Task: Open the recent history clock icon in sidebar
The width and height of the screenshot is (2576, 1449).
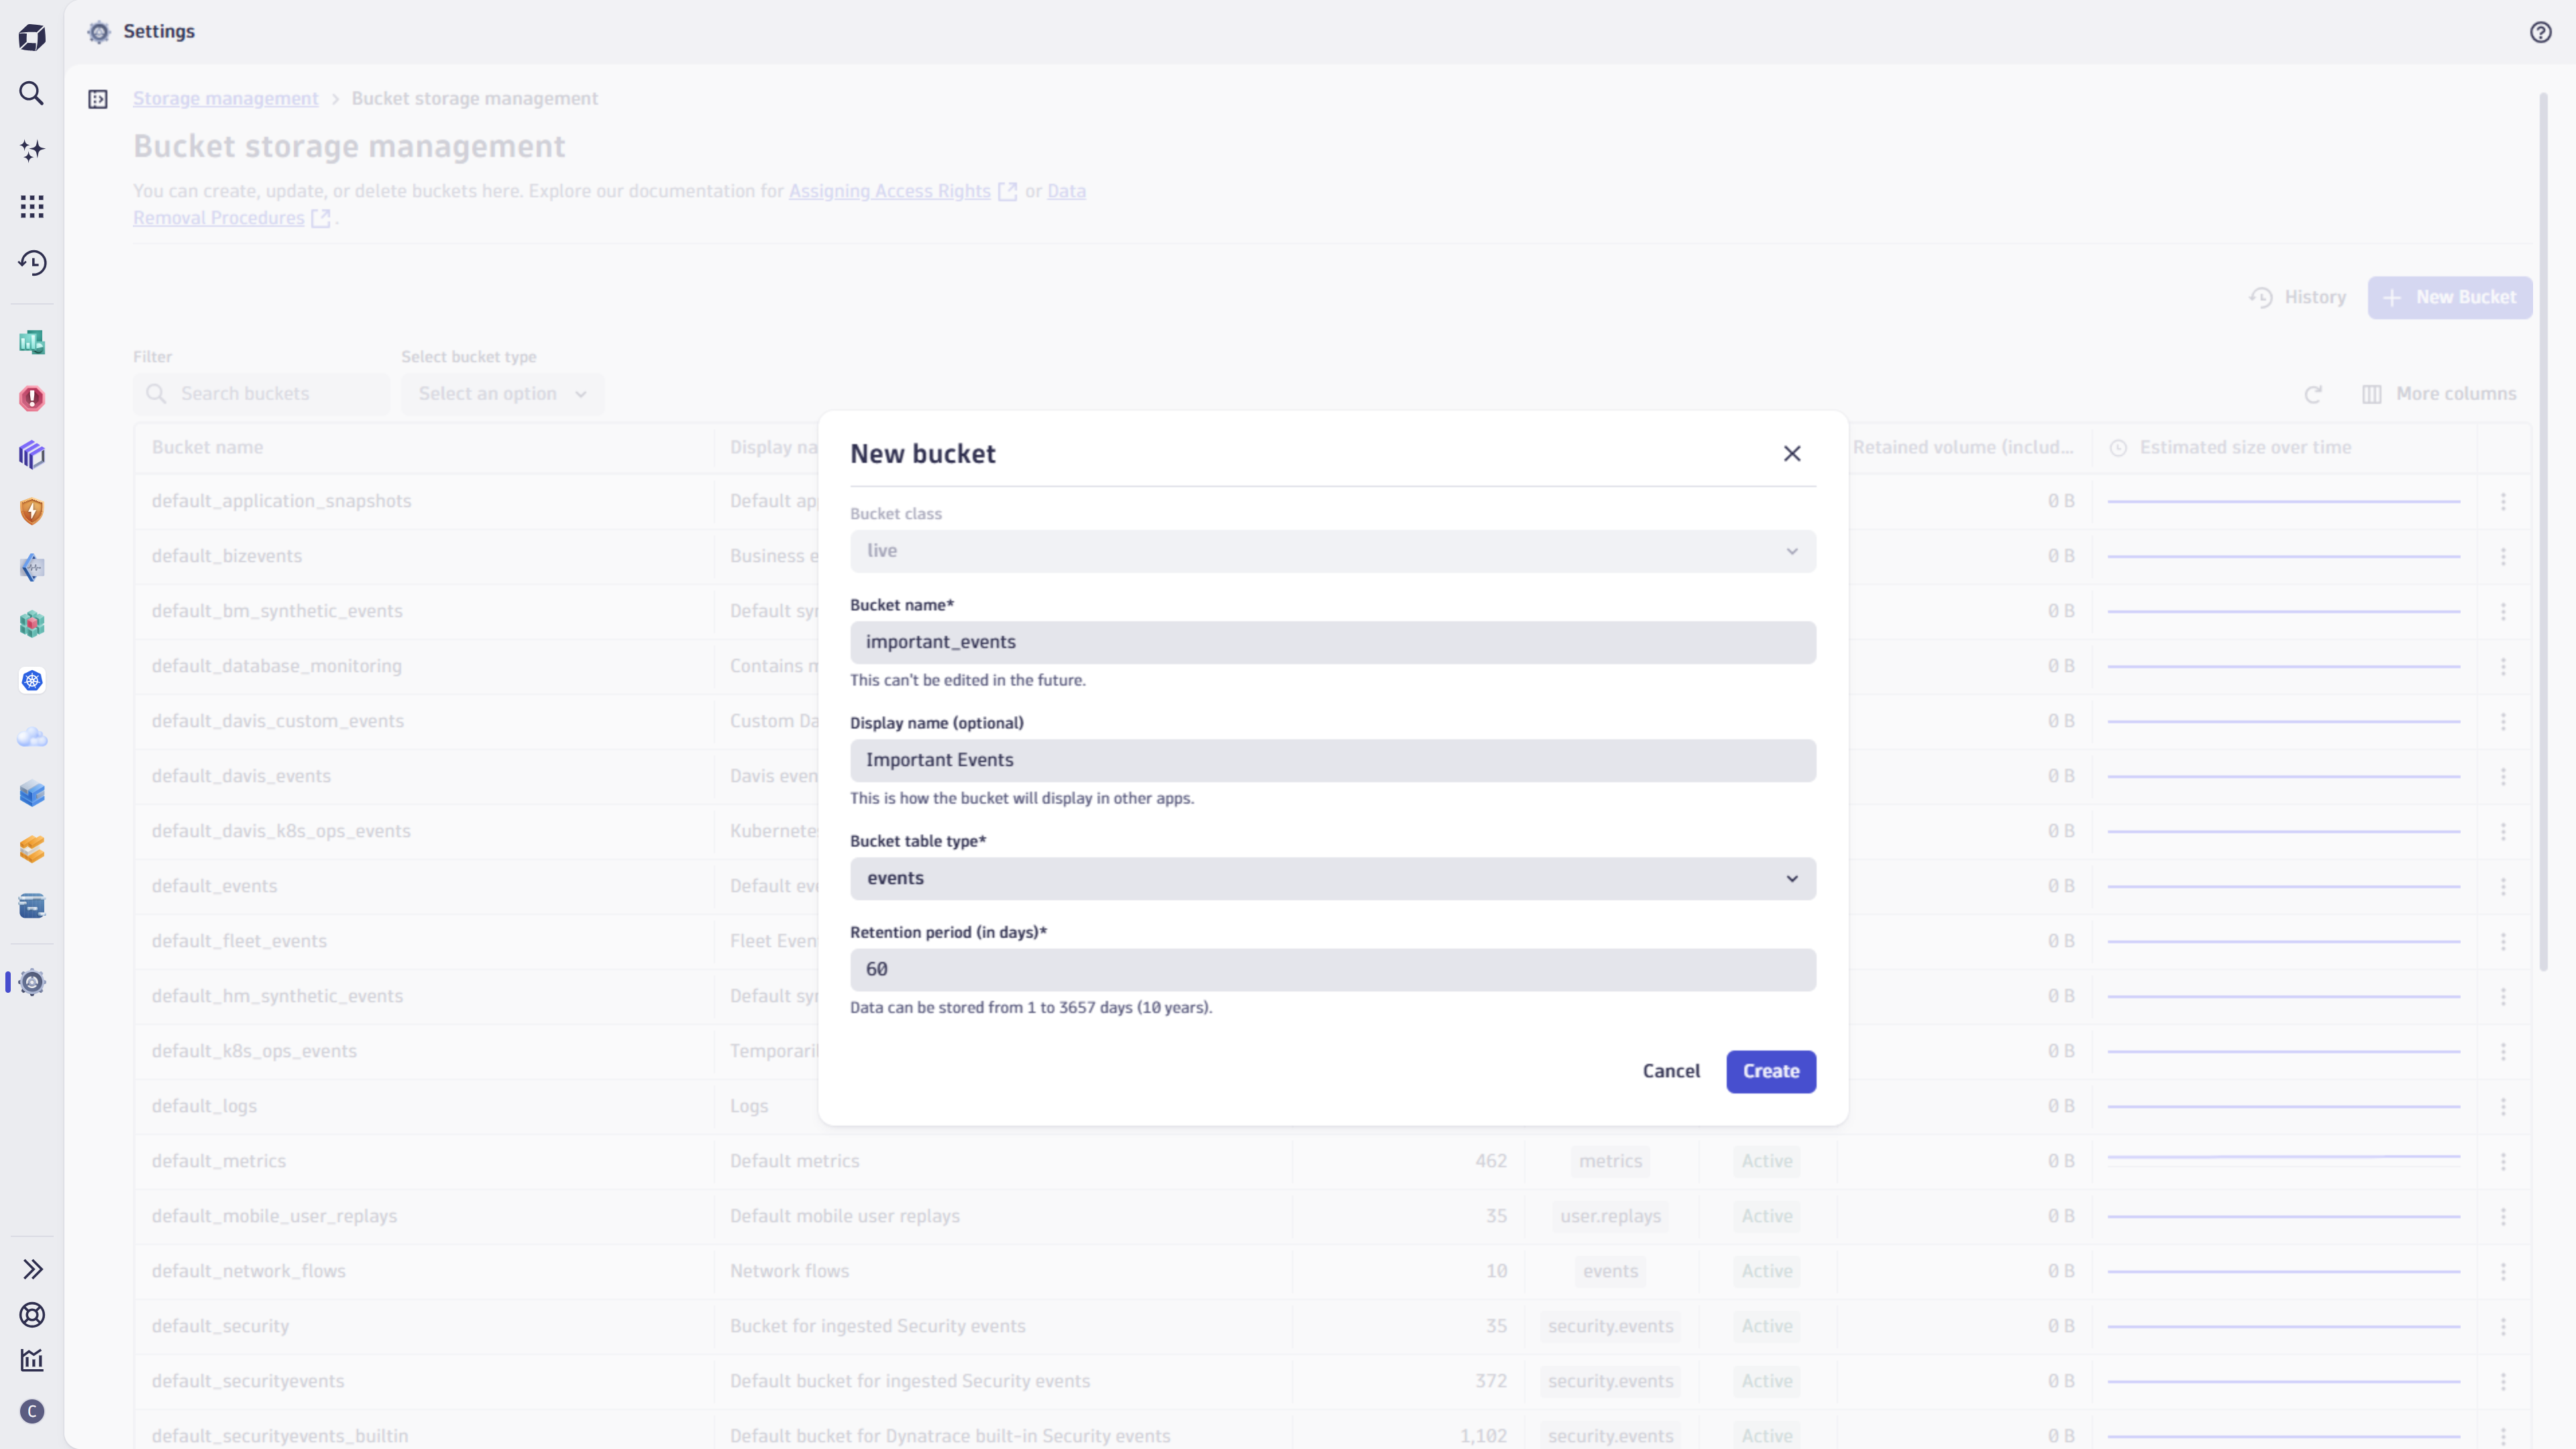Action: 32,263
